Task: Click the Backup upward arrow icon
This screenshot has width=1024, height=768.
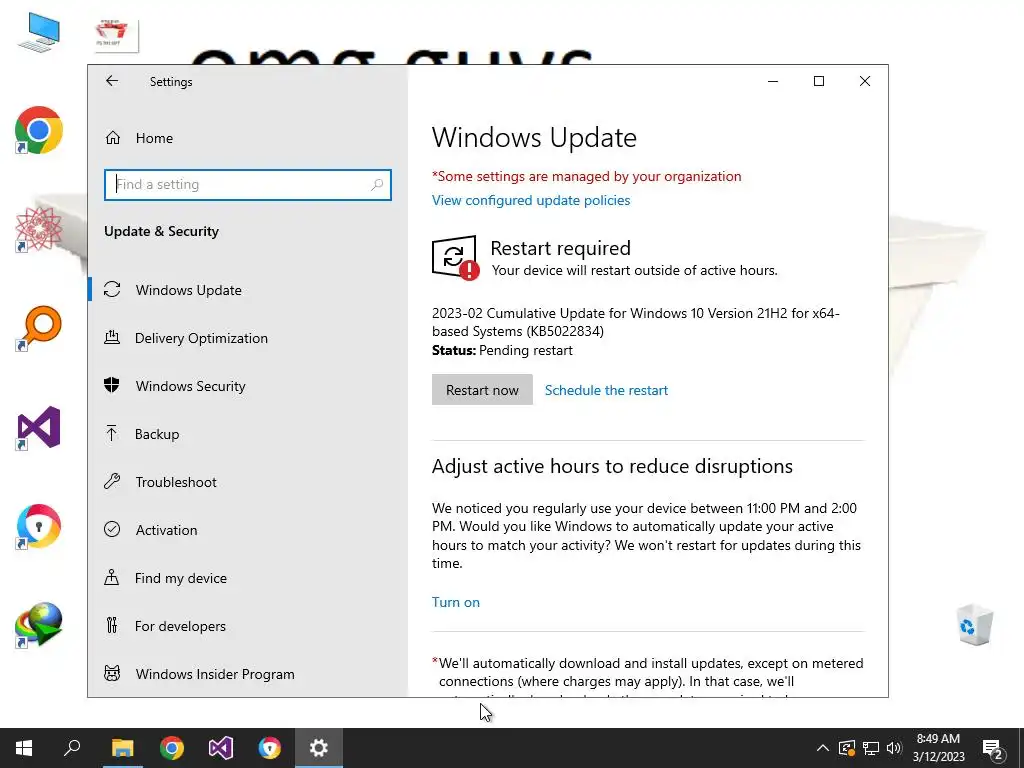Action: (x=112, y=434)
